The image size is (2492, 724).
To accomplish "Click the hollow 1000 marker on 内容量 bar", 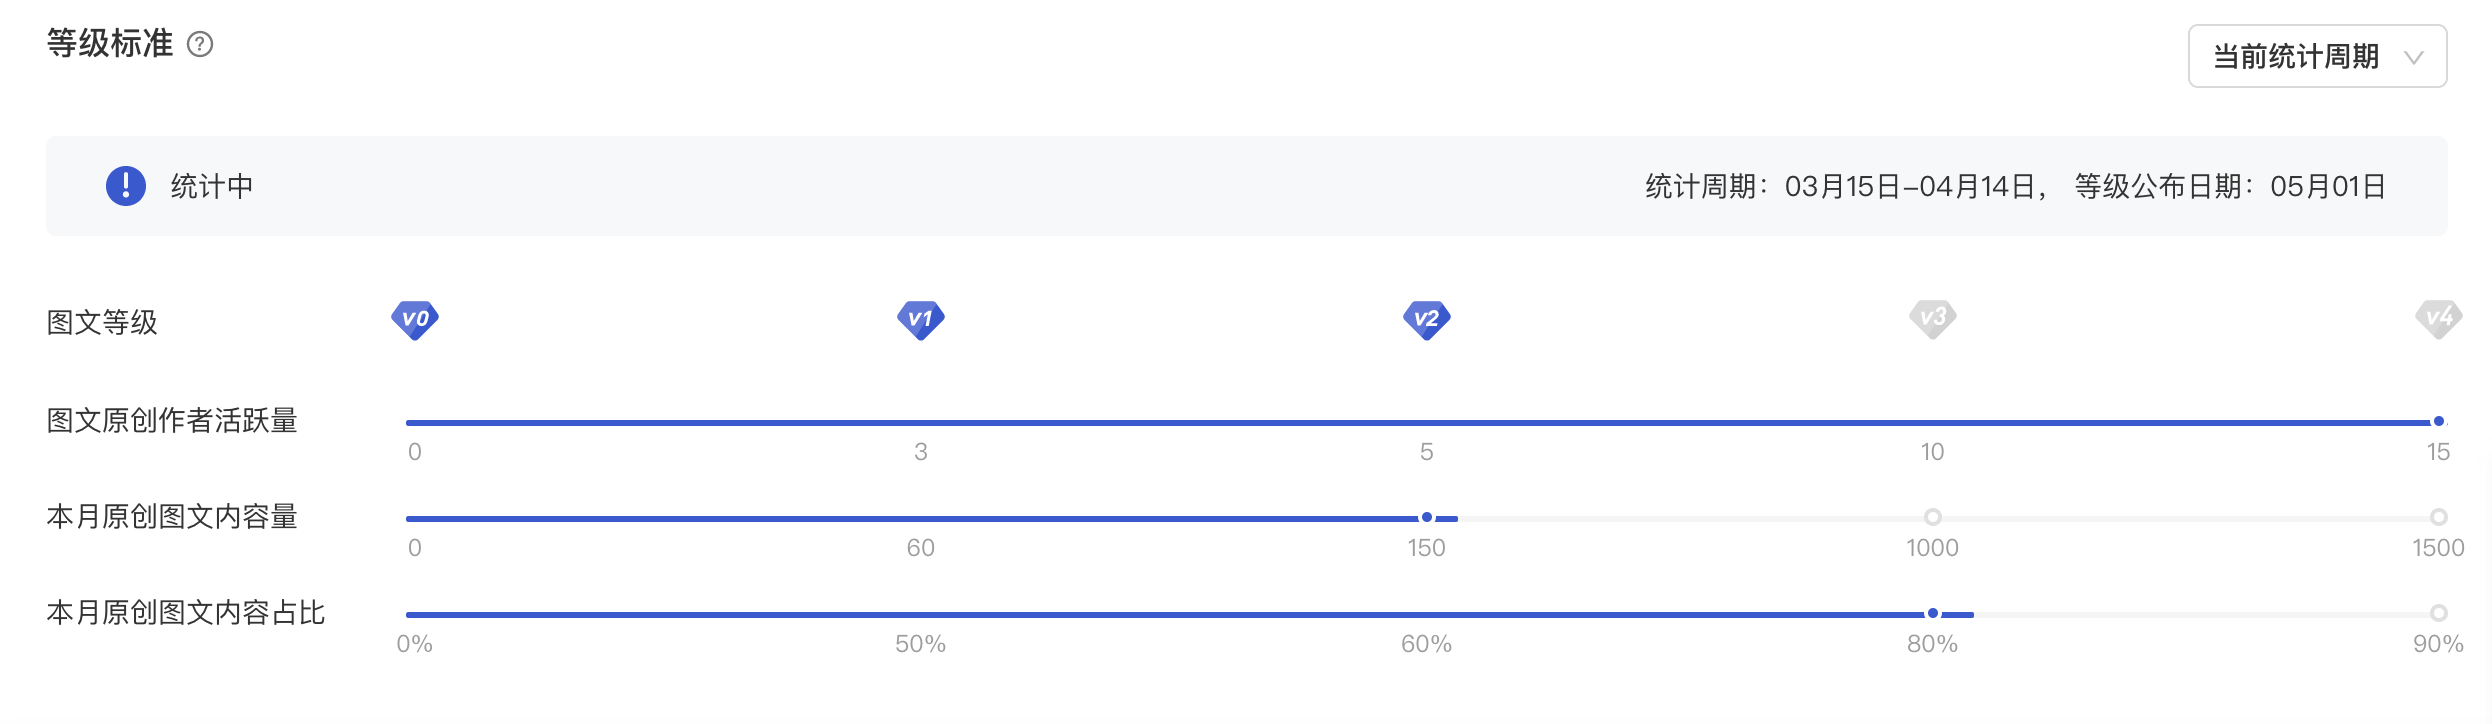I will (x=1933, y=517).
